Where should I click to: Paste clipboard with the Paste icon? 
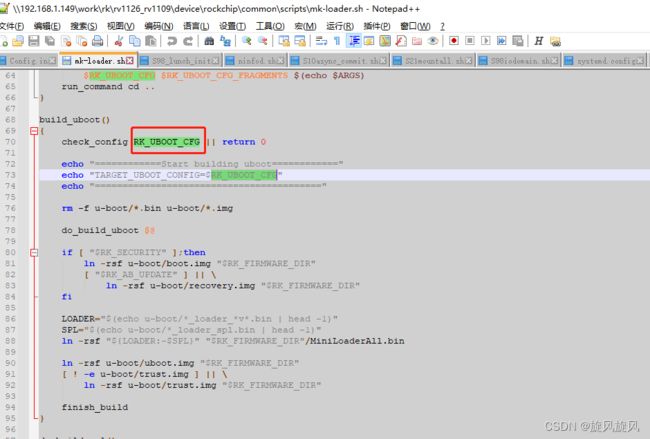point(151,41)
